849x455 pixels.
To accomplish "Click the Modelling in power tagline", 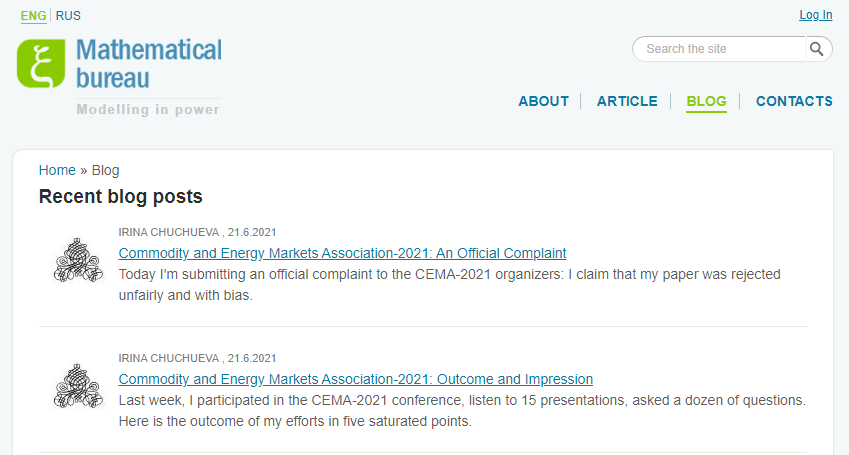I will point(148,109).
